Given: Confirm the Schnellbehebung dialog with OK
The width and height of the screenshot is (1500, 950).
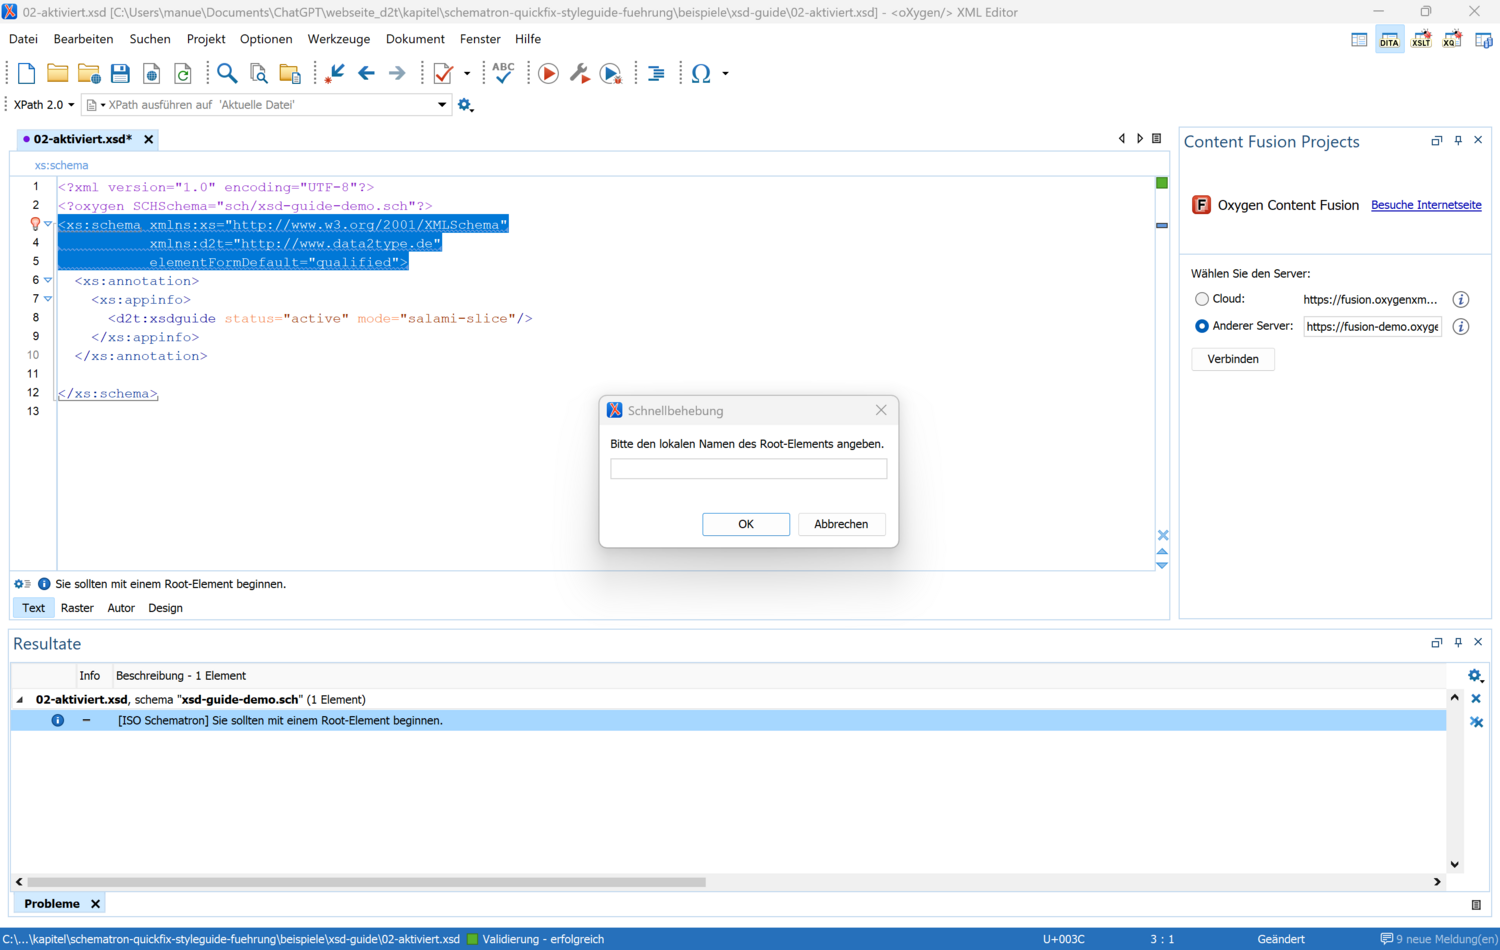Looking at the screenshot, I should coord(746,524).
